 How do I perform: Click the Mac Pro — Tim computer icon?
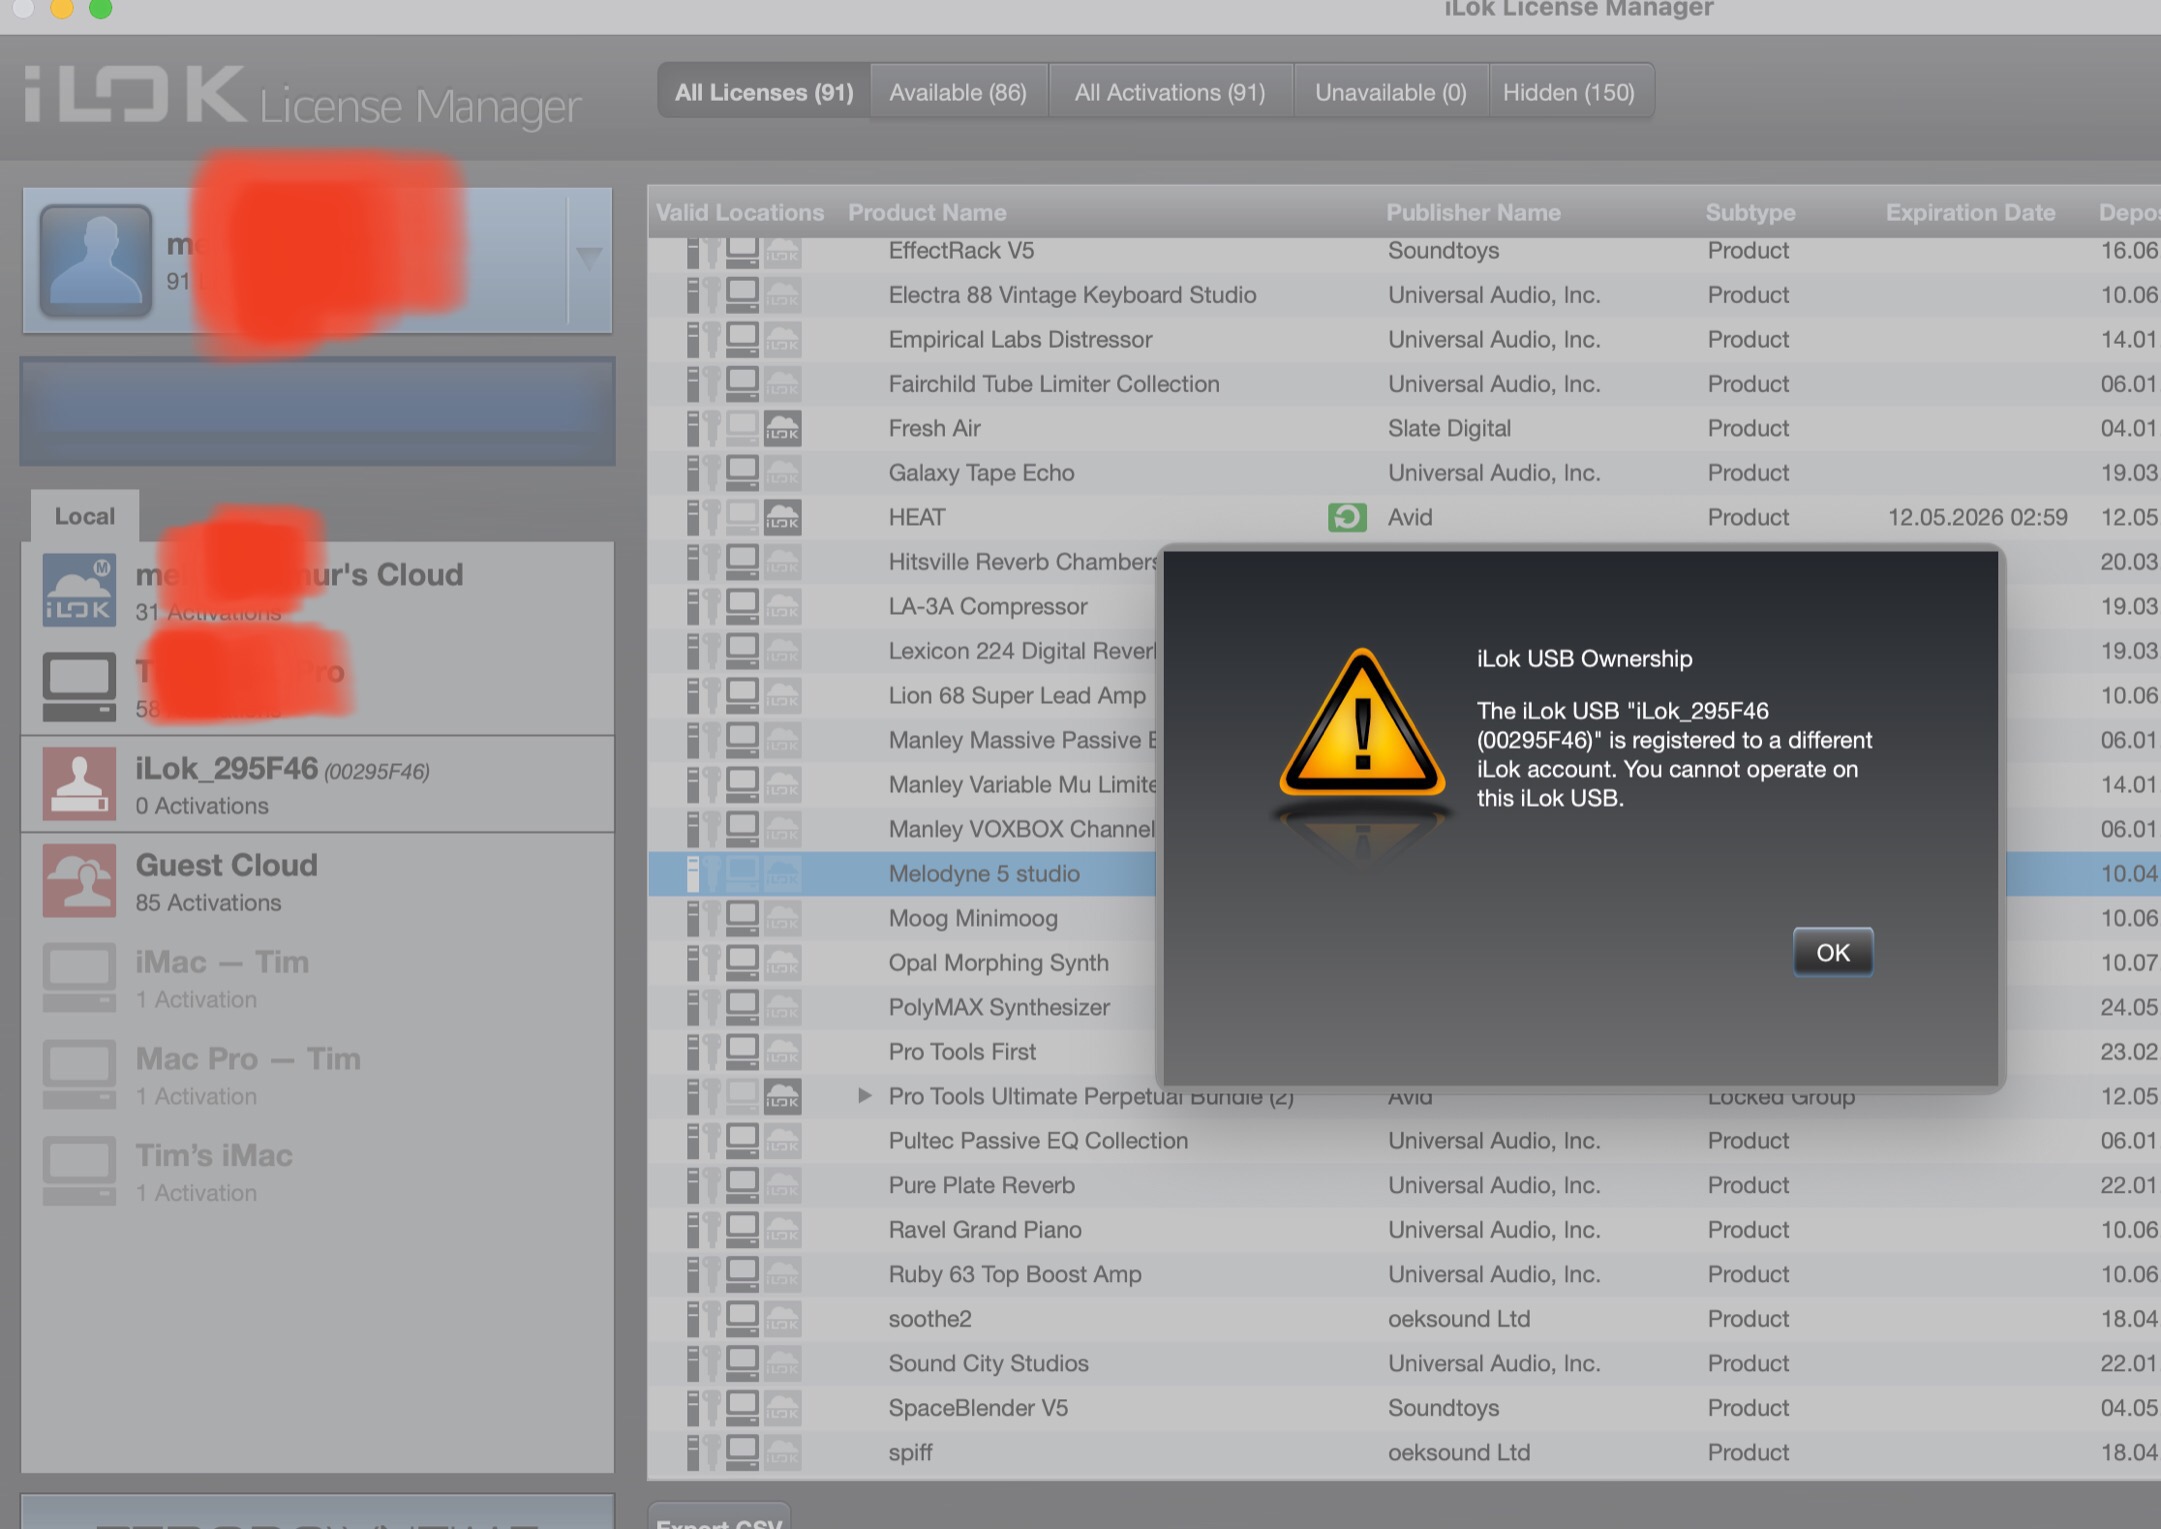[79, 1075]
